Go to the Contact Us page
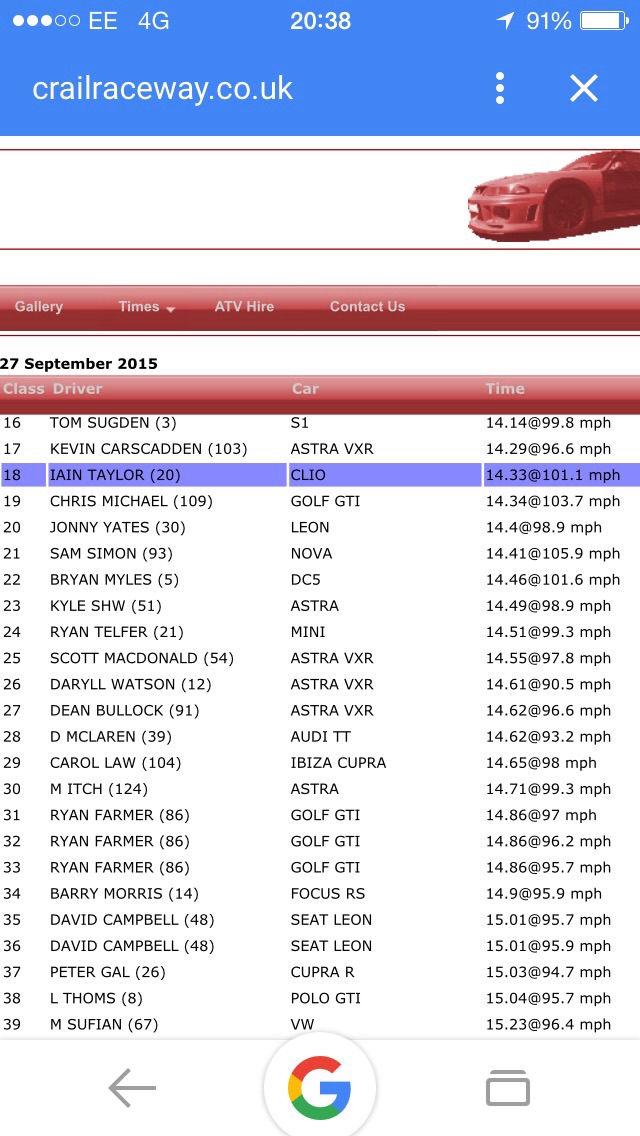 (367, 307)
